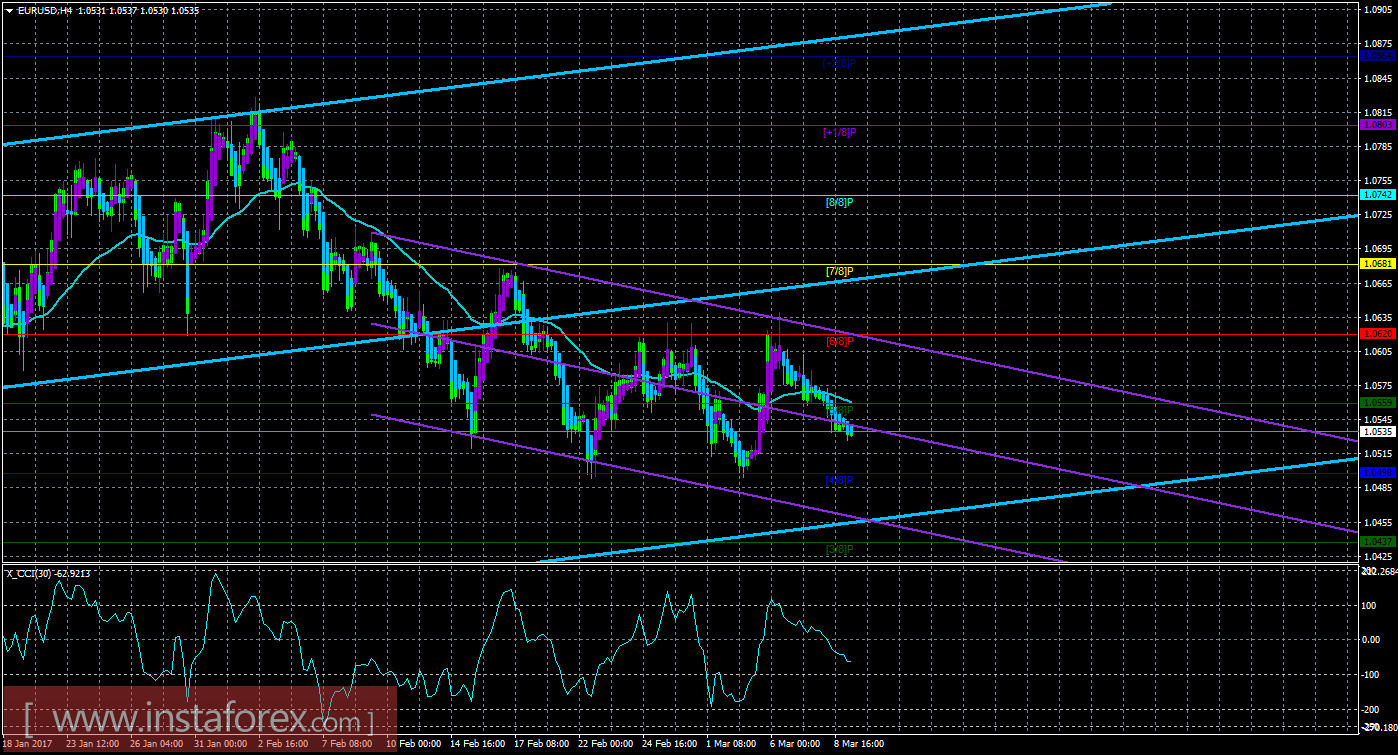Screen dimensions: 1398x755
Task: Click the 1.0665 price scale label
Action: point(1377,283)
